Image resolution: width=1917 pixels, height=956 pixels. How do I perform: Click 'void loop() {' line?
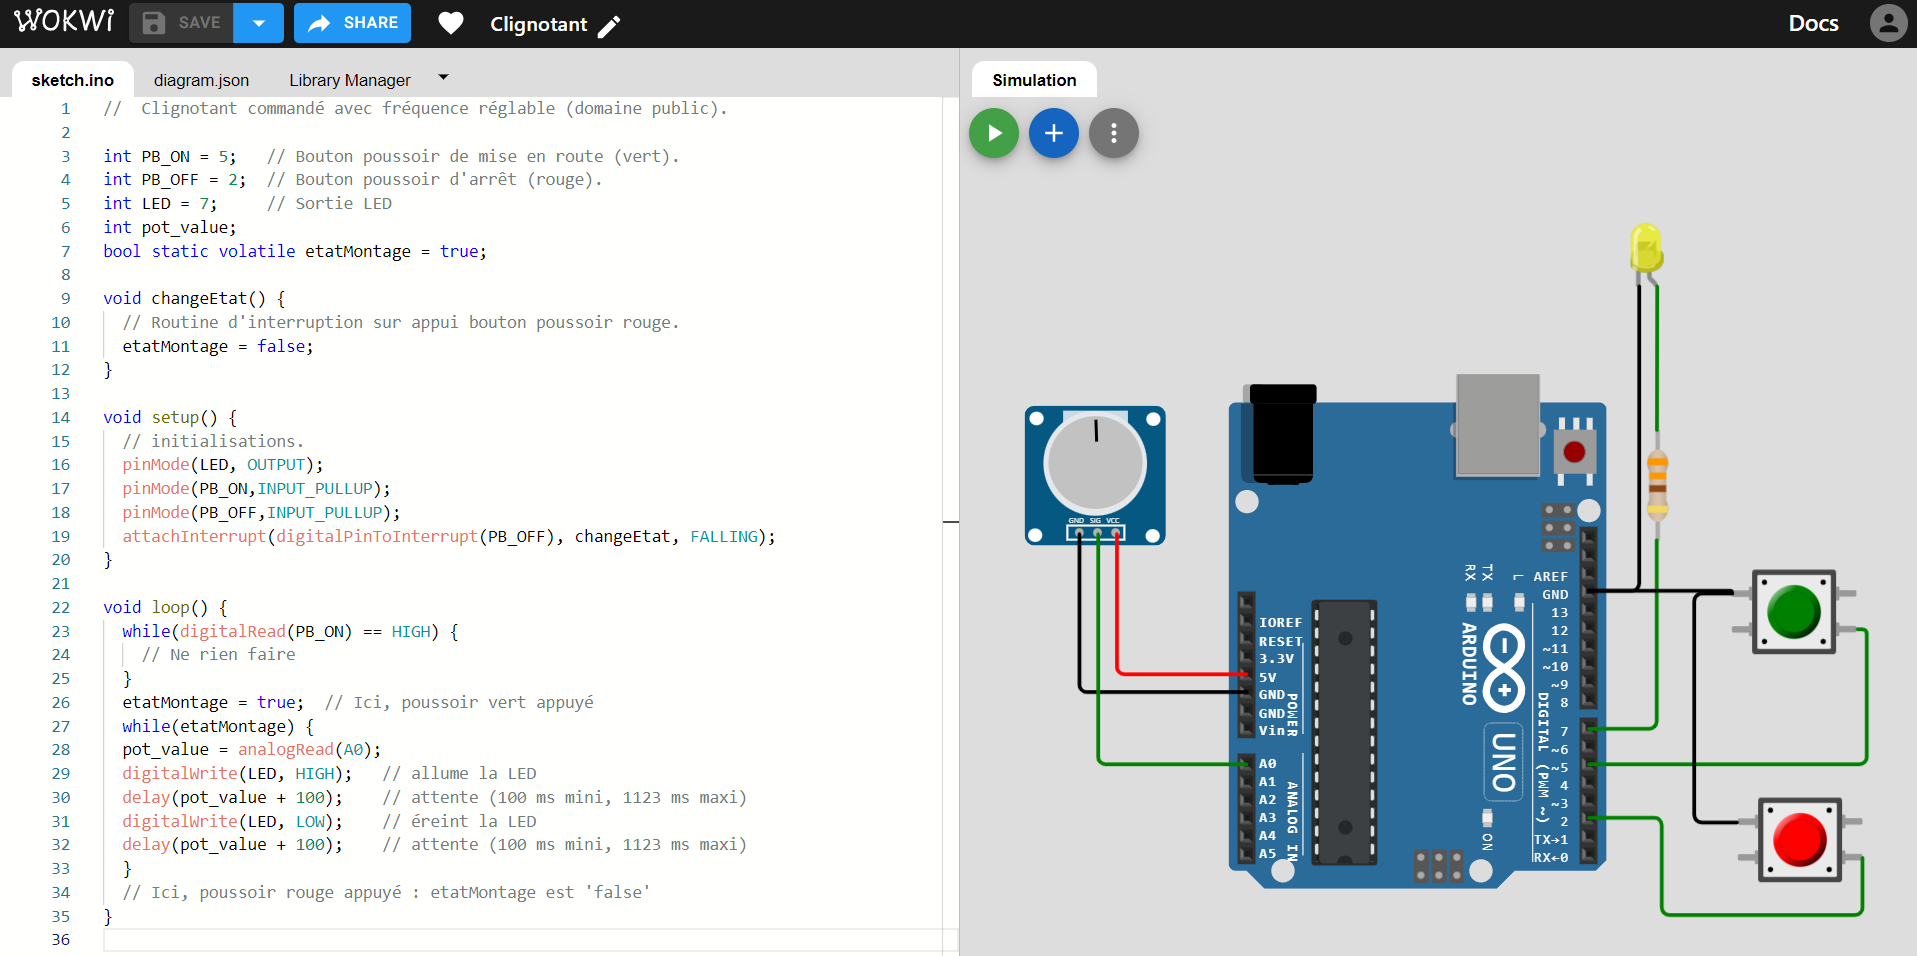point(165,607)
